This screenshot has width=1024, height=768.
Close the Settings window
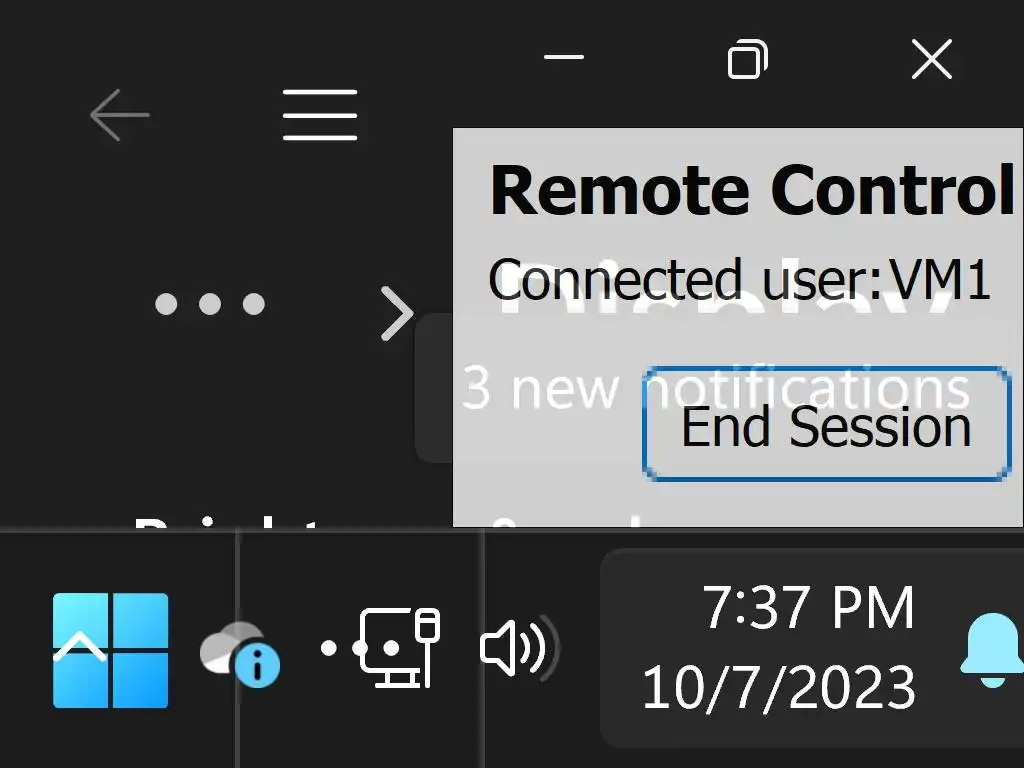click(x=931, y=60)
